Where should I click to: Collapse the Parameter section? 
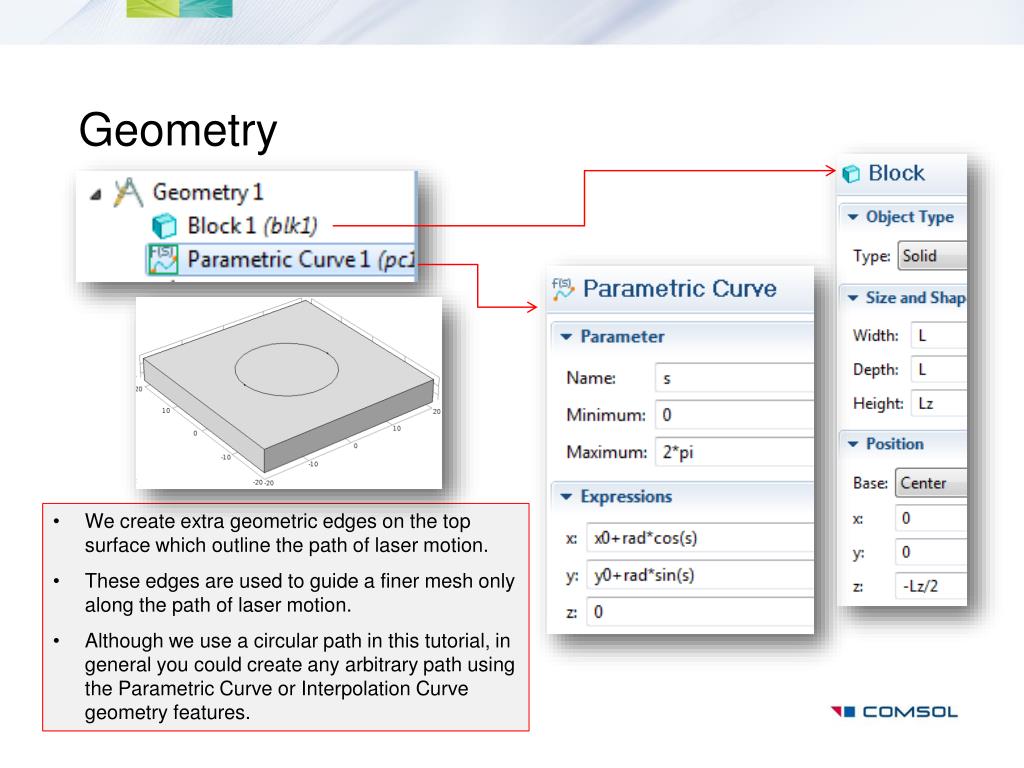pos(566,337)
